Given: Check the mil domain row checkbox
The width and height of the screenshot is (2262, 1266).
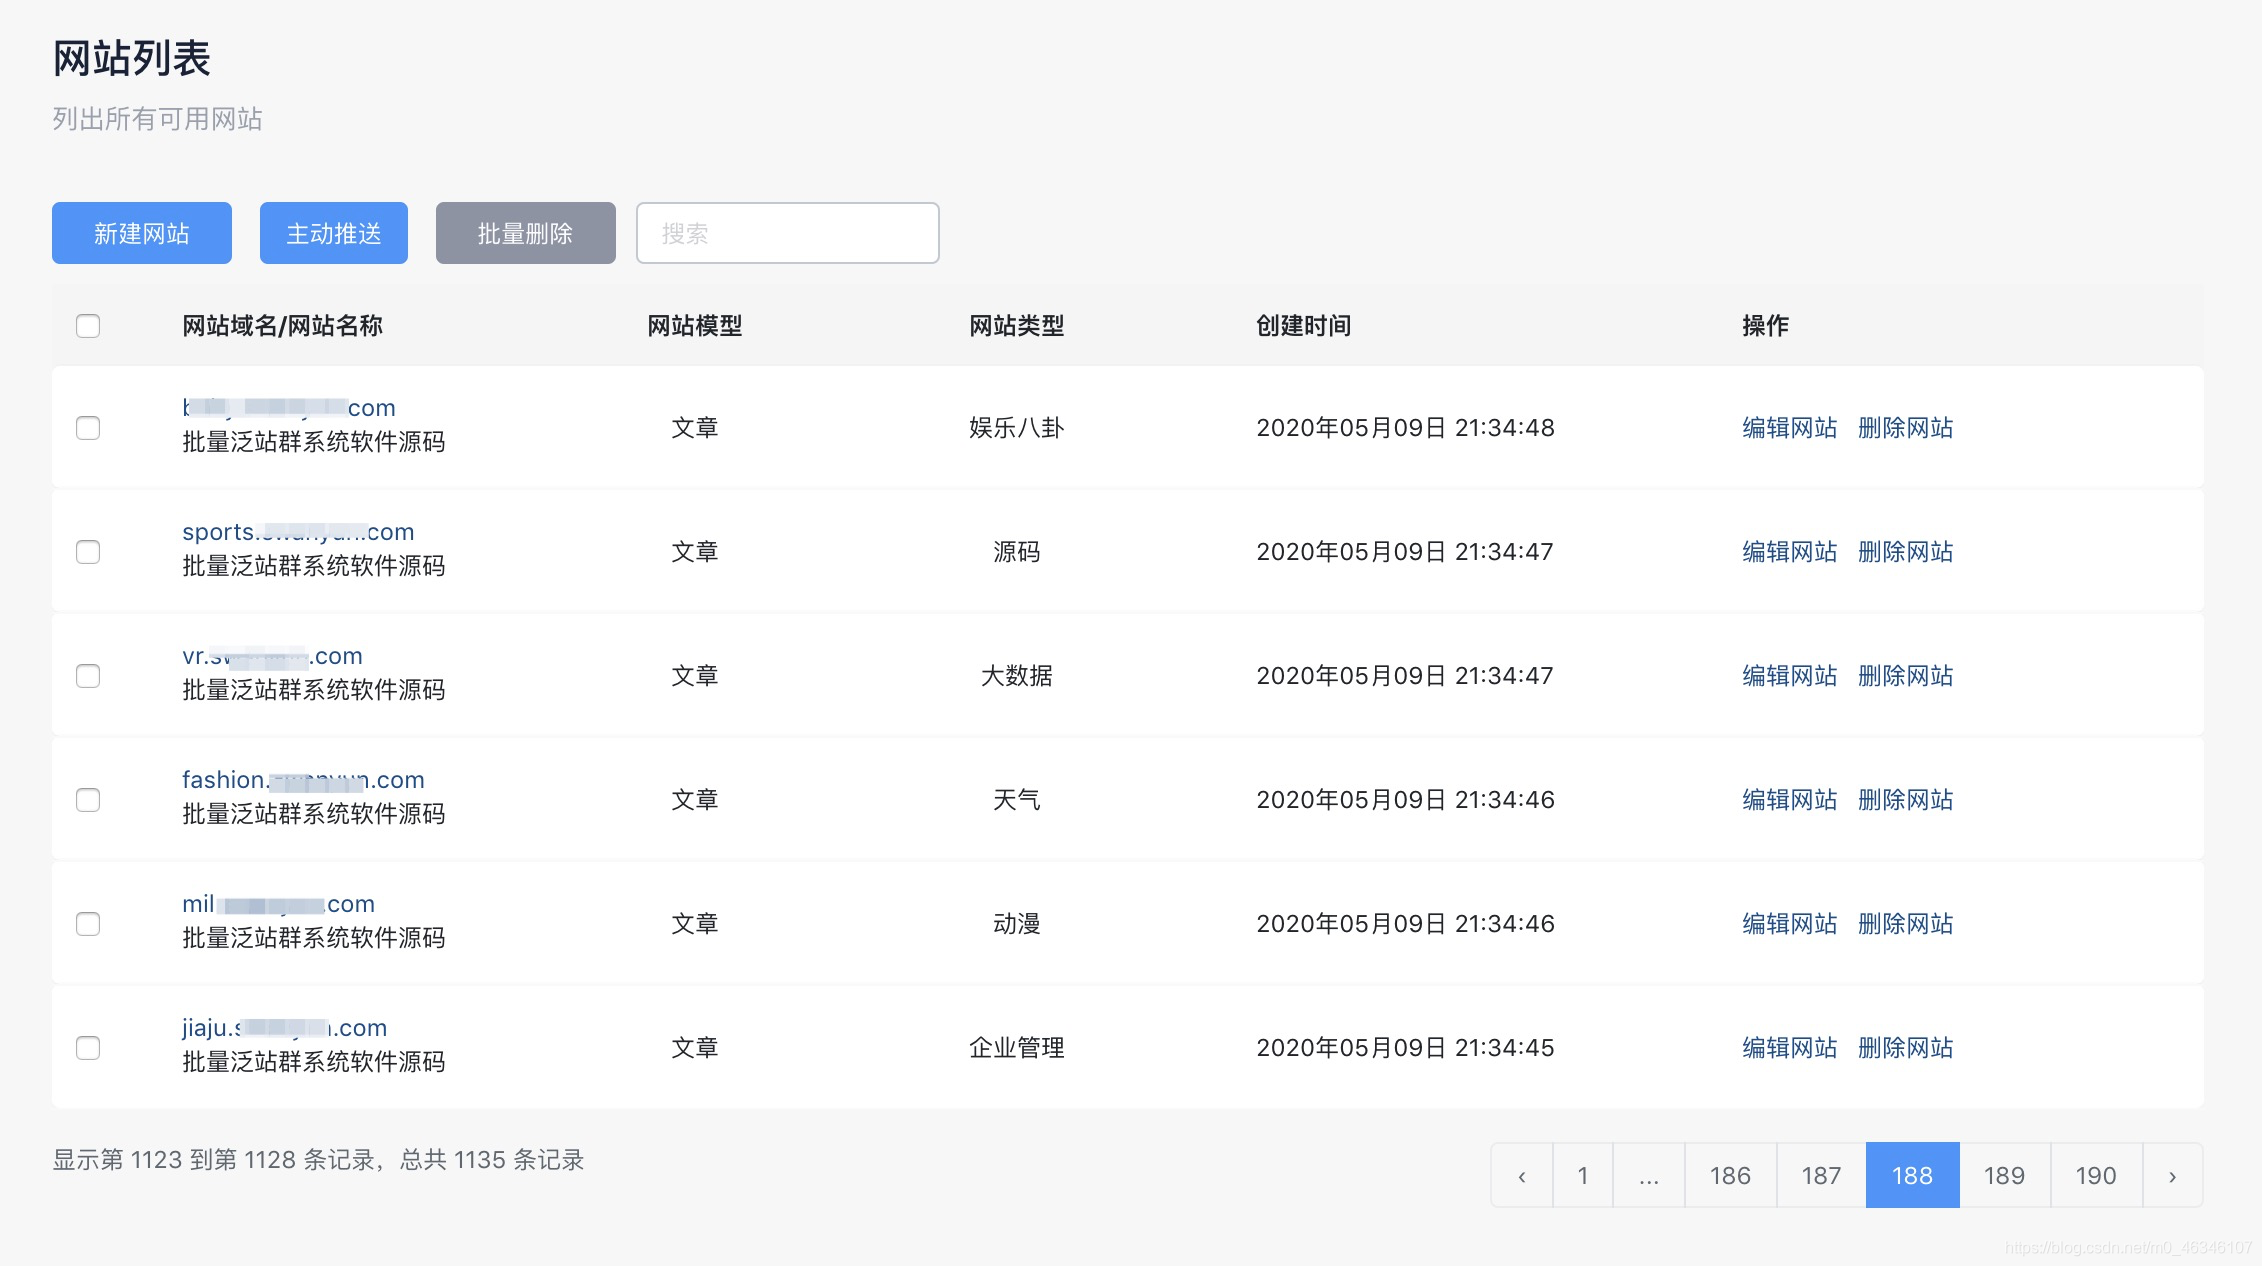Looking at the screenshot, I should 88,924.
